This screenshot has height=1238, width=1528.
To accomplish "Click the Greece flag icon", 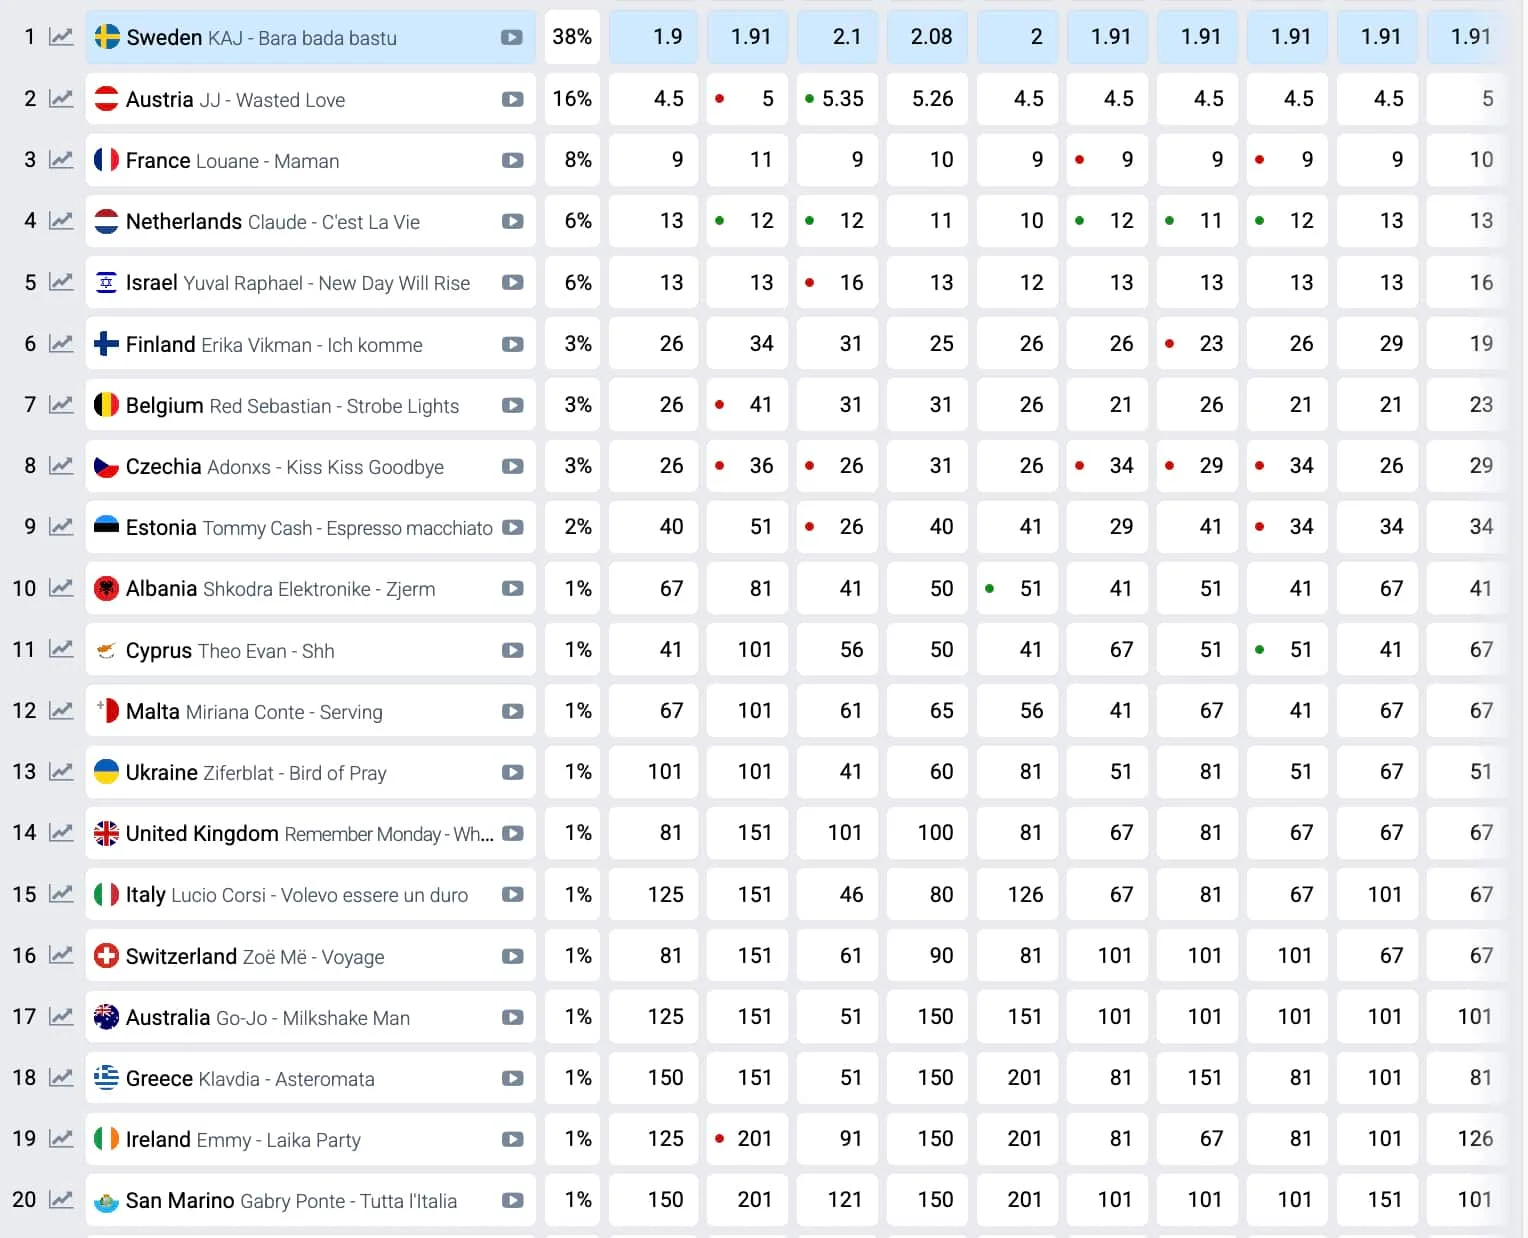I will [106, 1078].
